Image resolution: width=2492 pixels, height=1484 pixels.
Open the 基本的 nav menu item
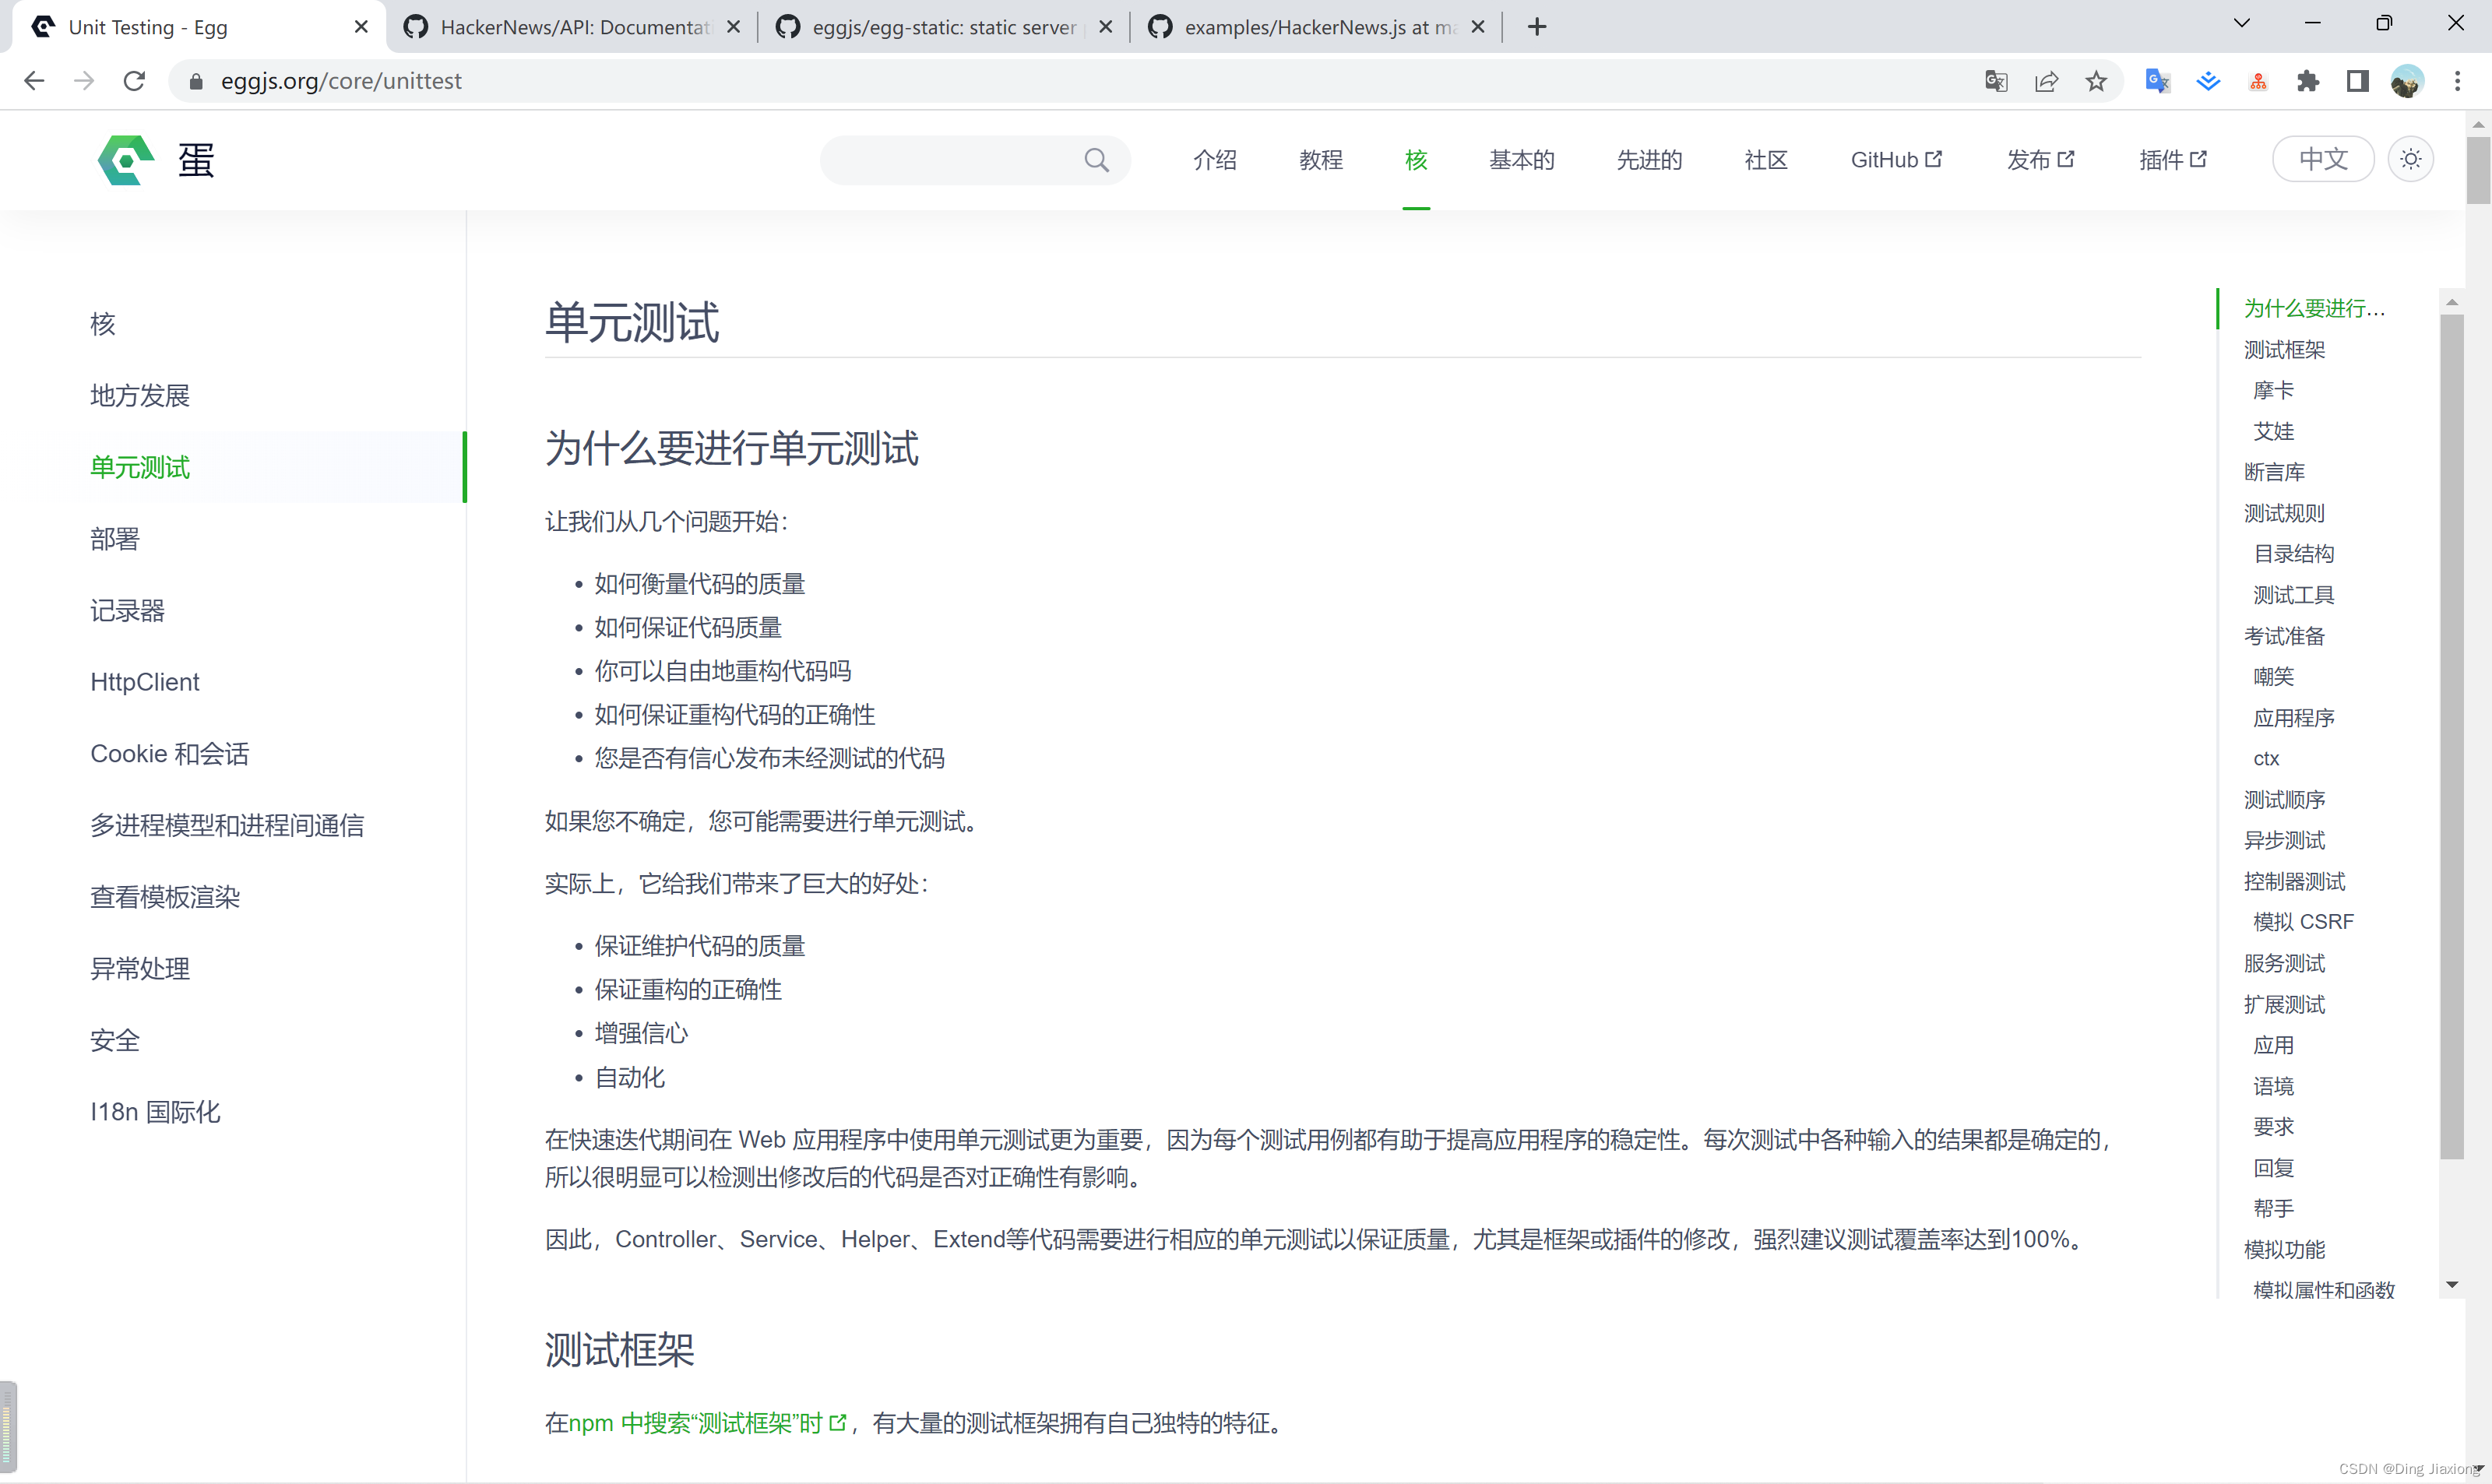click(x=1521, y=160)
